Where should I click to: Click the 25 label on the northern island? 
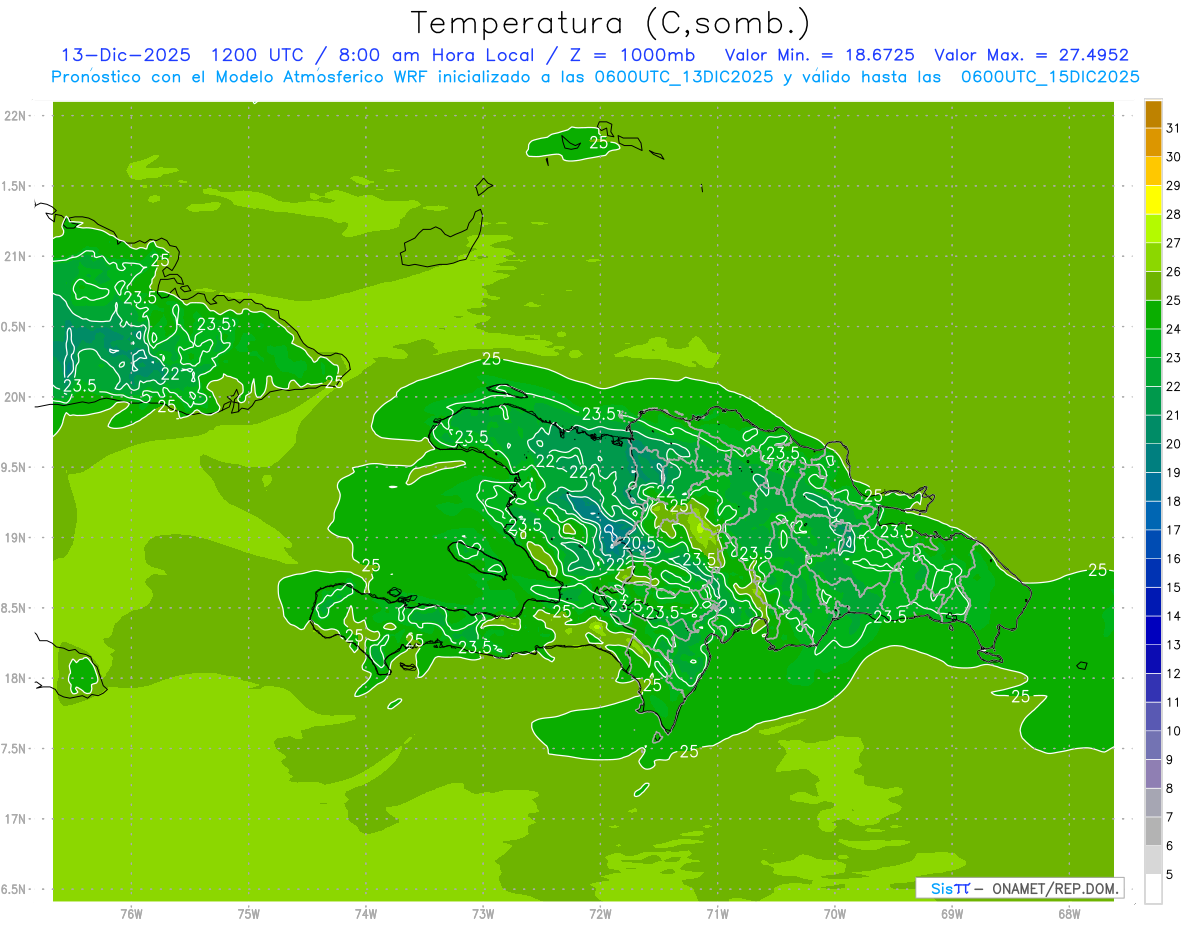point(598,143)
